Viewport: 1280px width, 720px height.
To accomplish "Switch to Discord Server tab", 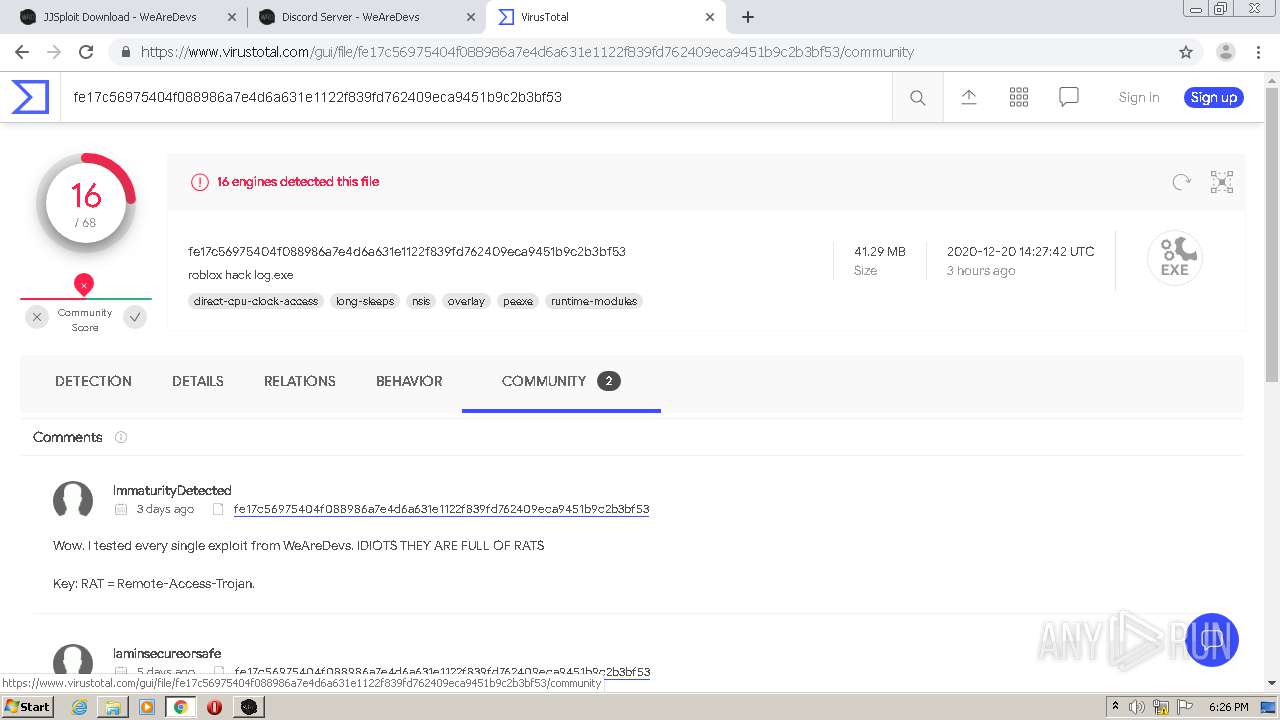I will click(x=365, y=17).
